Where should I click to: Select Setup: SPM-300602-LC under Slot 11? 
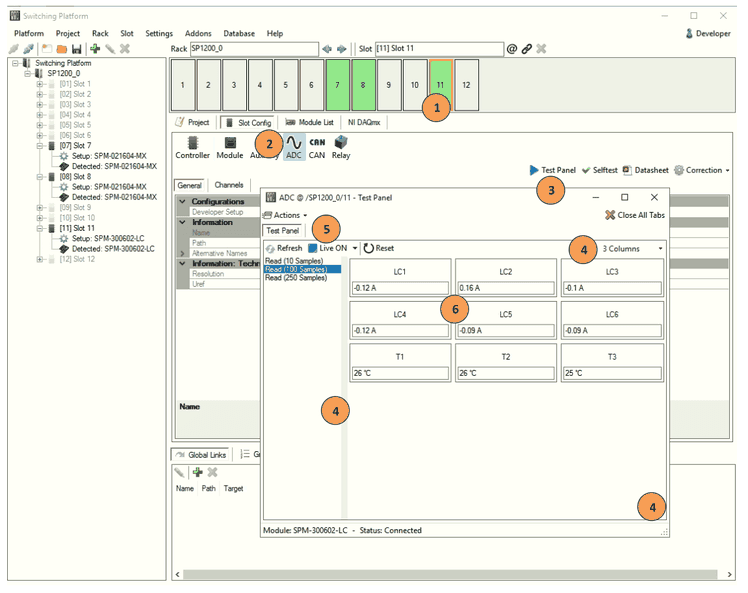pos(108,239)
